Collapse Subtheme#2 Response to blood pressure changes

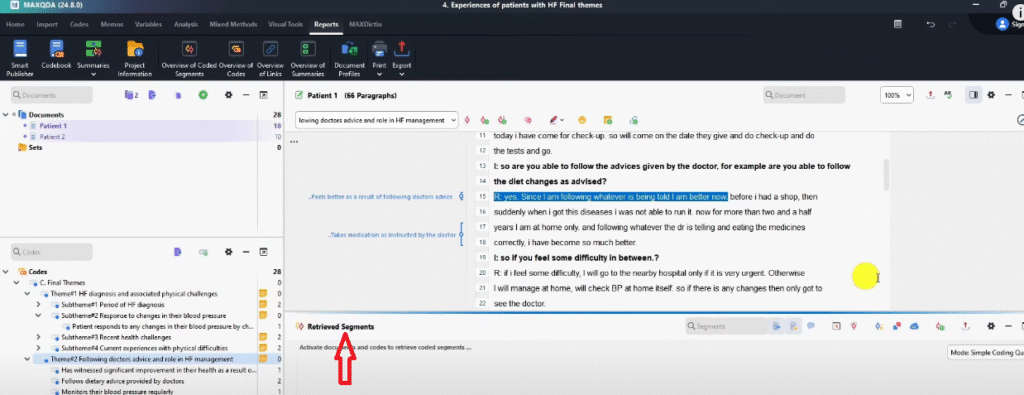(x=39, y=315)
